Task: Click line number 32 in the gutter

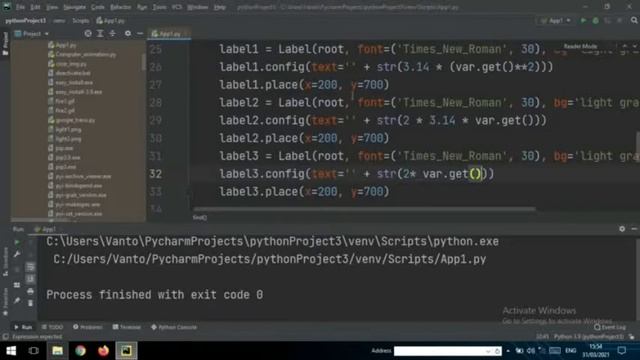Action: pos(156,174)
